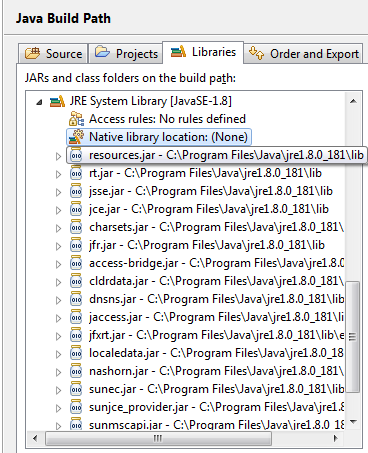
Task: Switch to the Source tab
Action: click(53, 53)
